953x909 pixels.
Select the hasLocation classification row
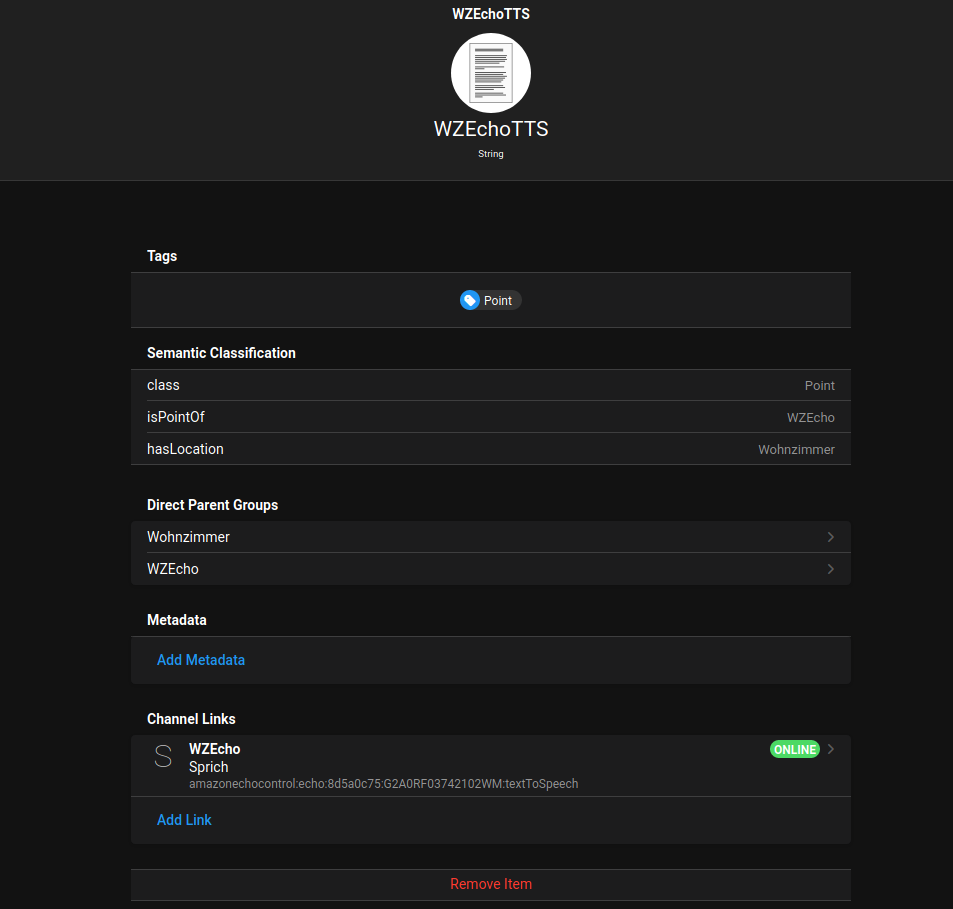[490, 449]
